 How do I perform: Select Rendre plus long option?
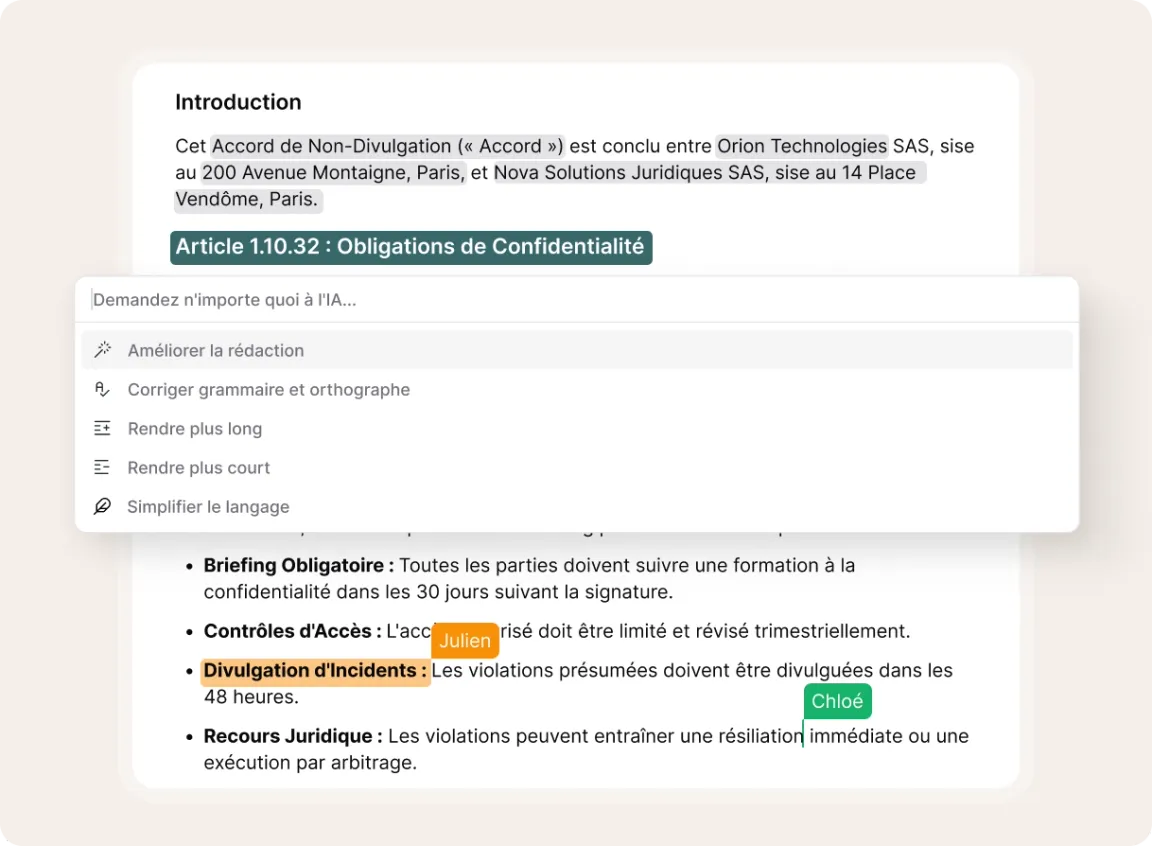[195, 428]
